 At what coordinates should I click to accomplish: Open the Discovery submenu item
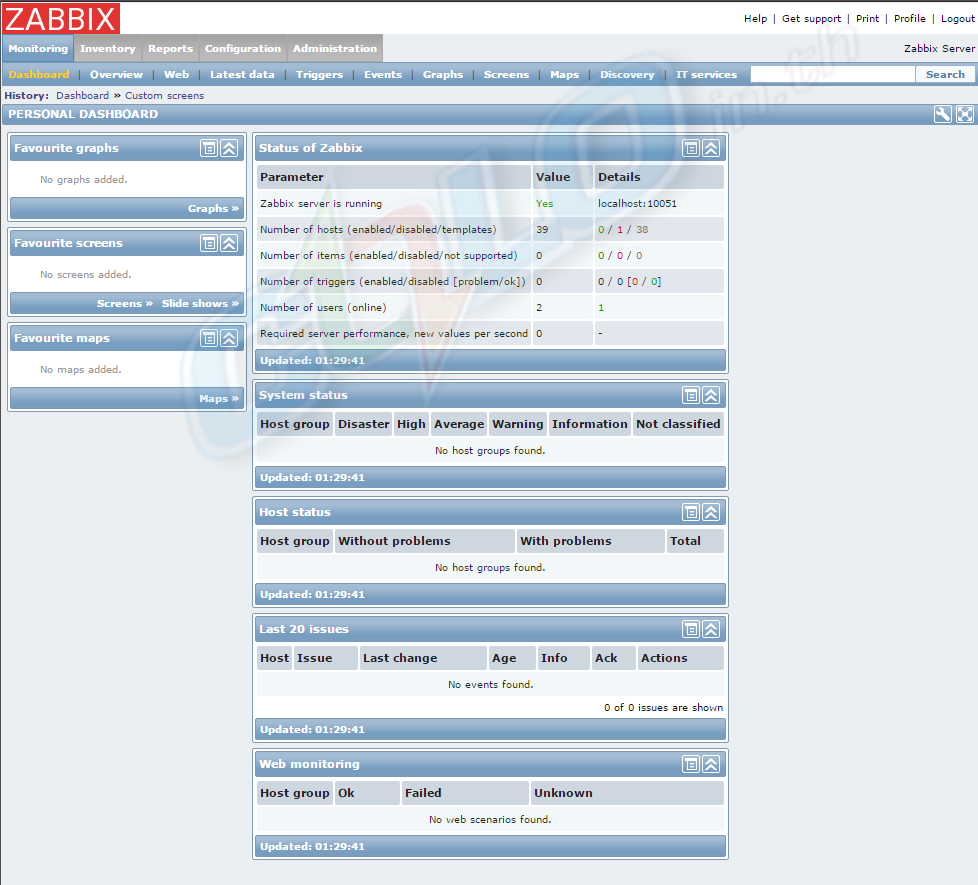[x=627, y=74]
